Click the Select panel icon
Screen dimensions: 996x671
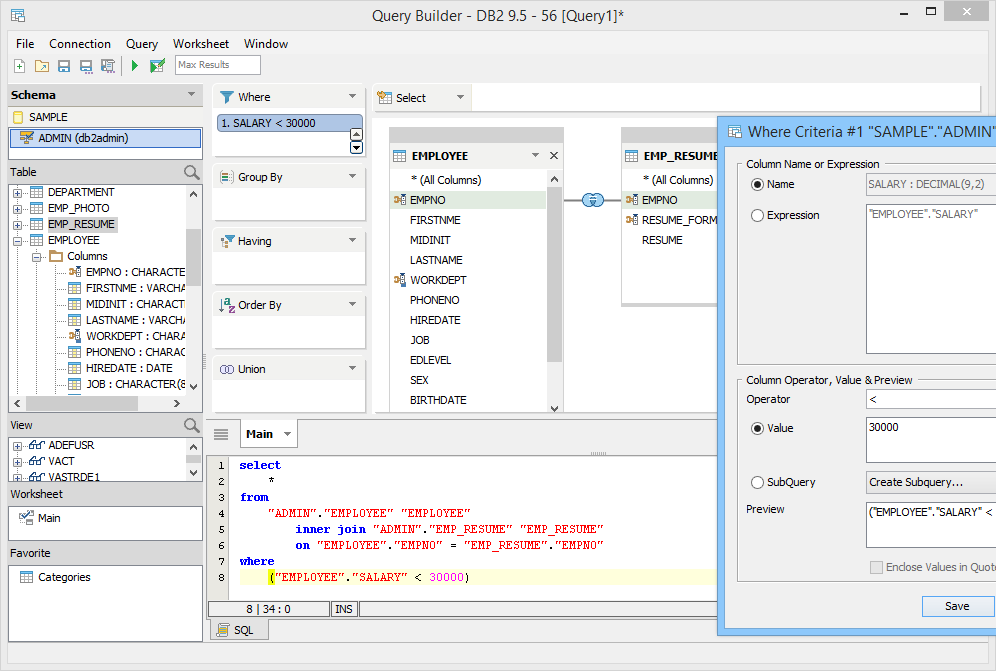click(384, 98)
